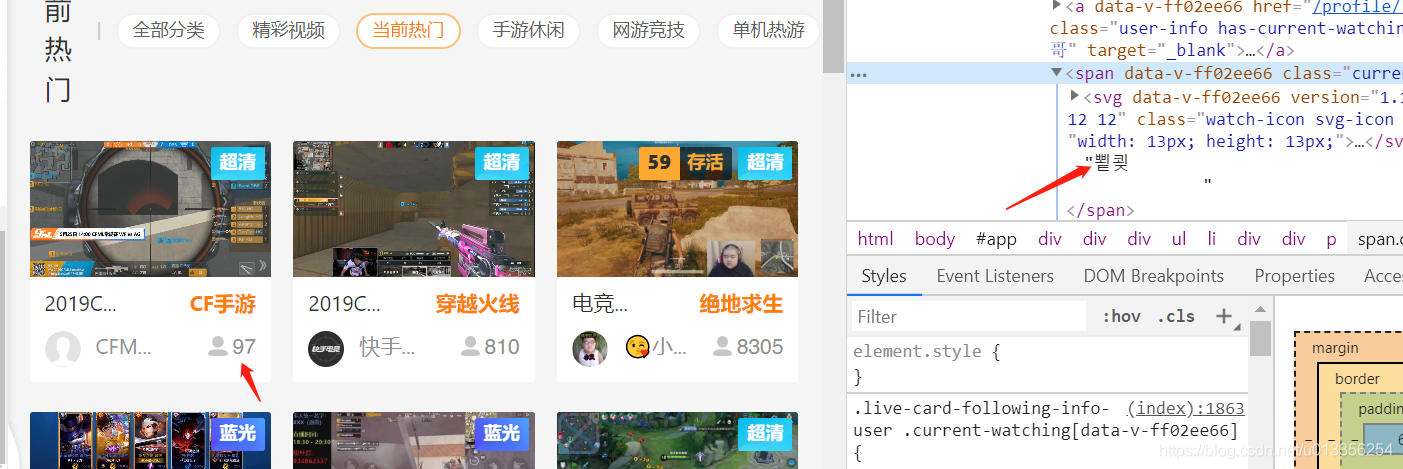1403x469 pixels.
Task: Expand the svg watch-icon node
Action: [x=1075, y=97]
